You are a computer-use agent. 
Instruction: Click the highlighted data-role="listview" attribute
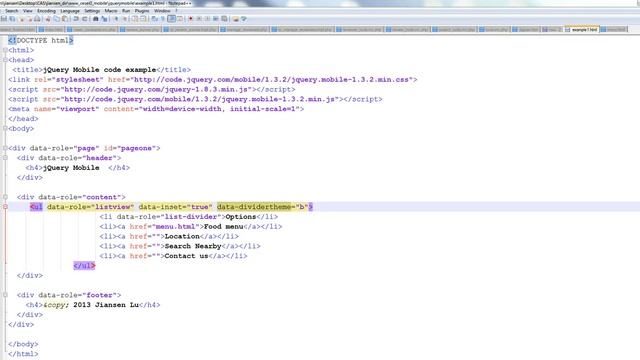point(91,207)
